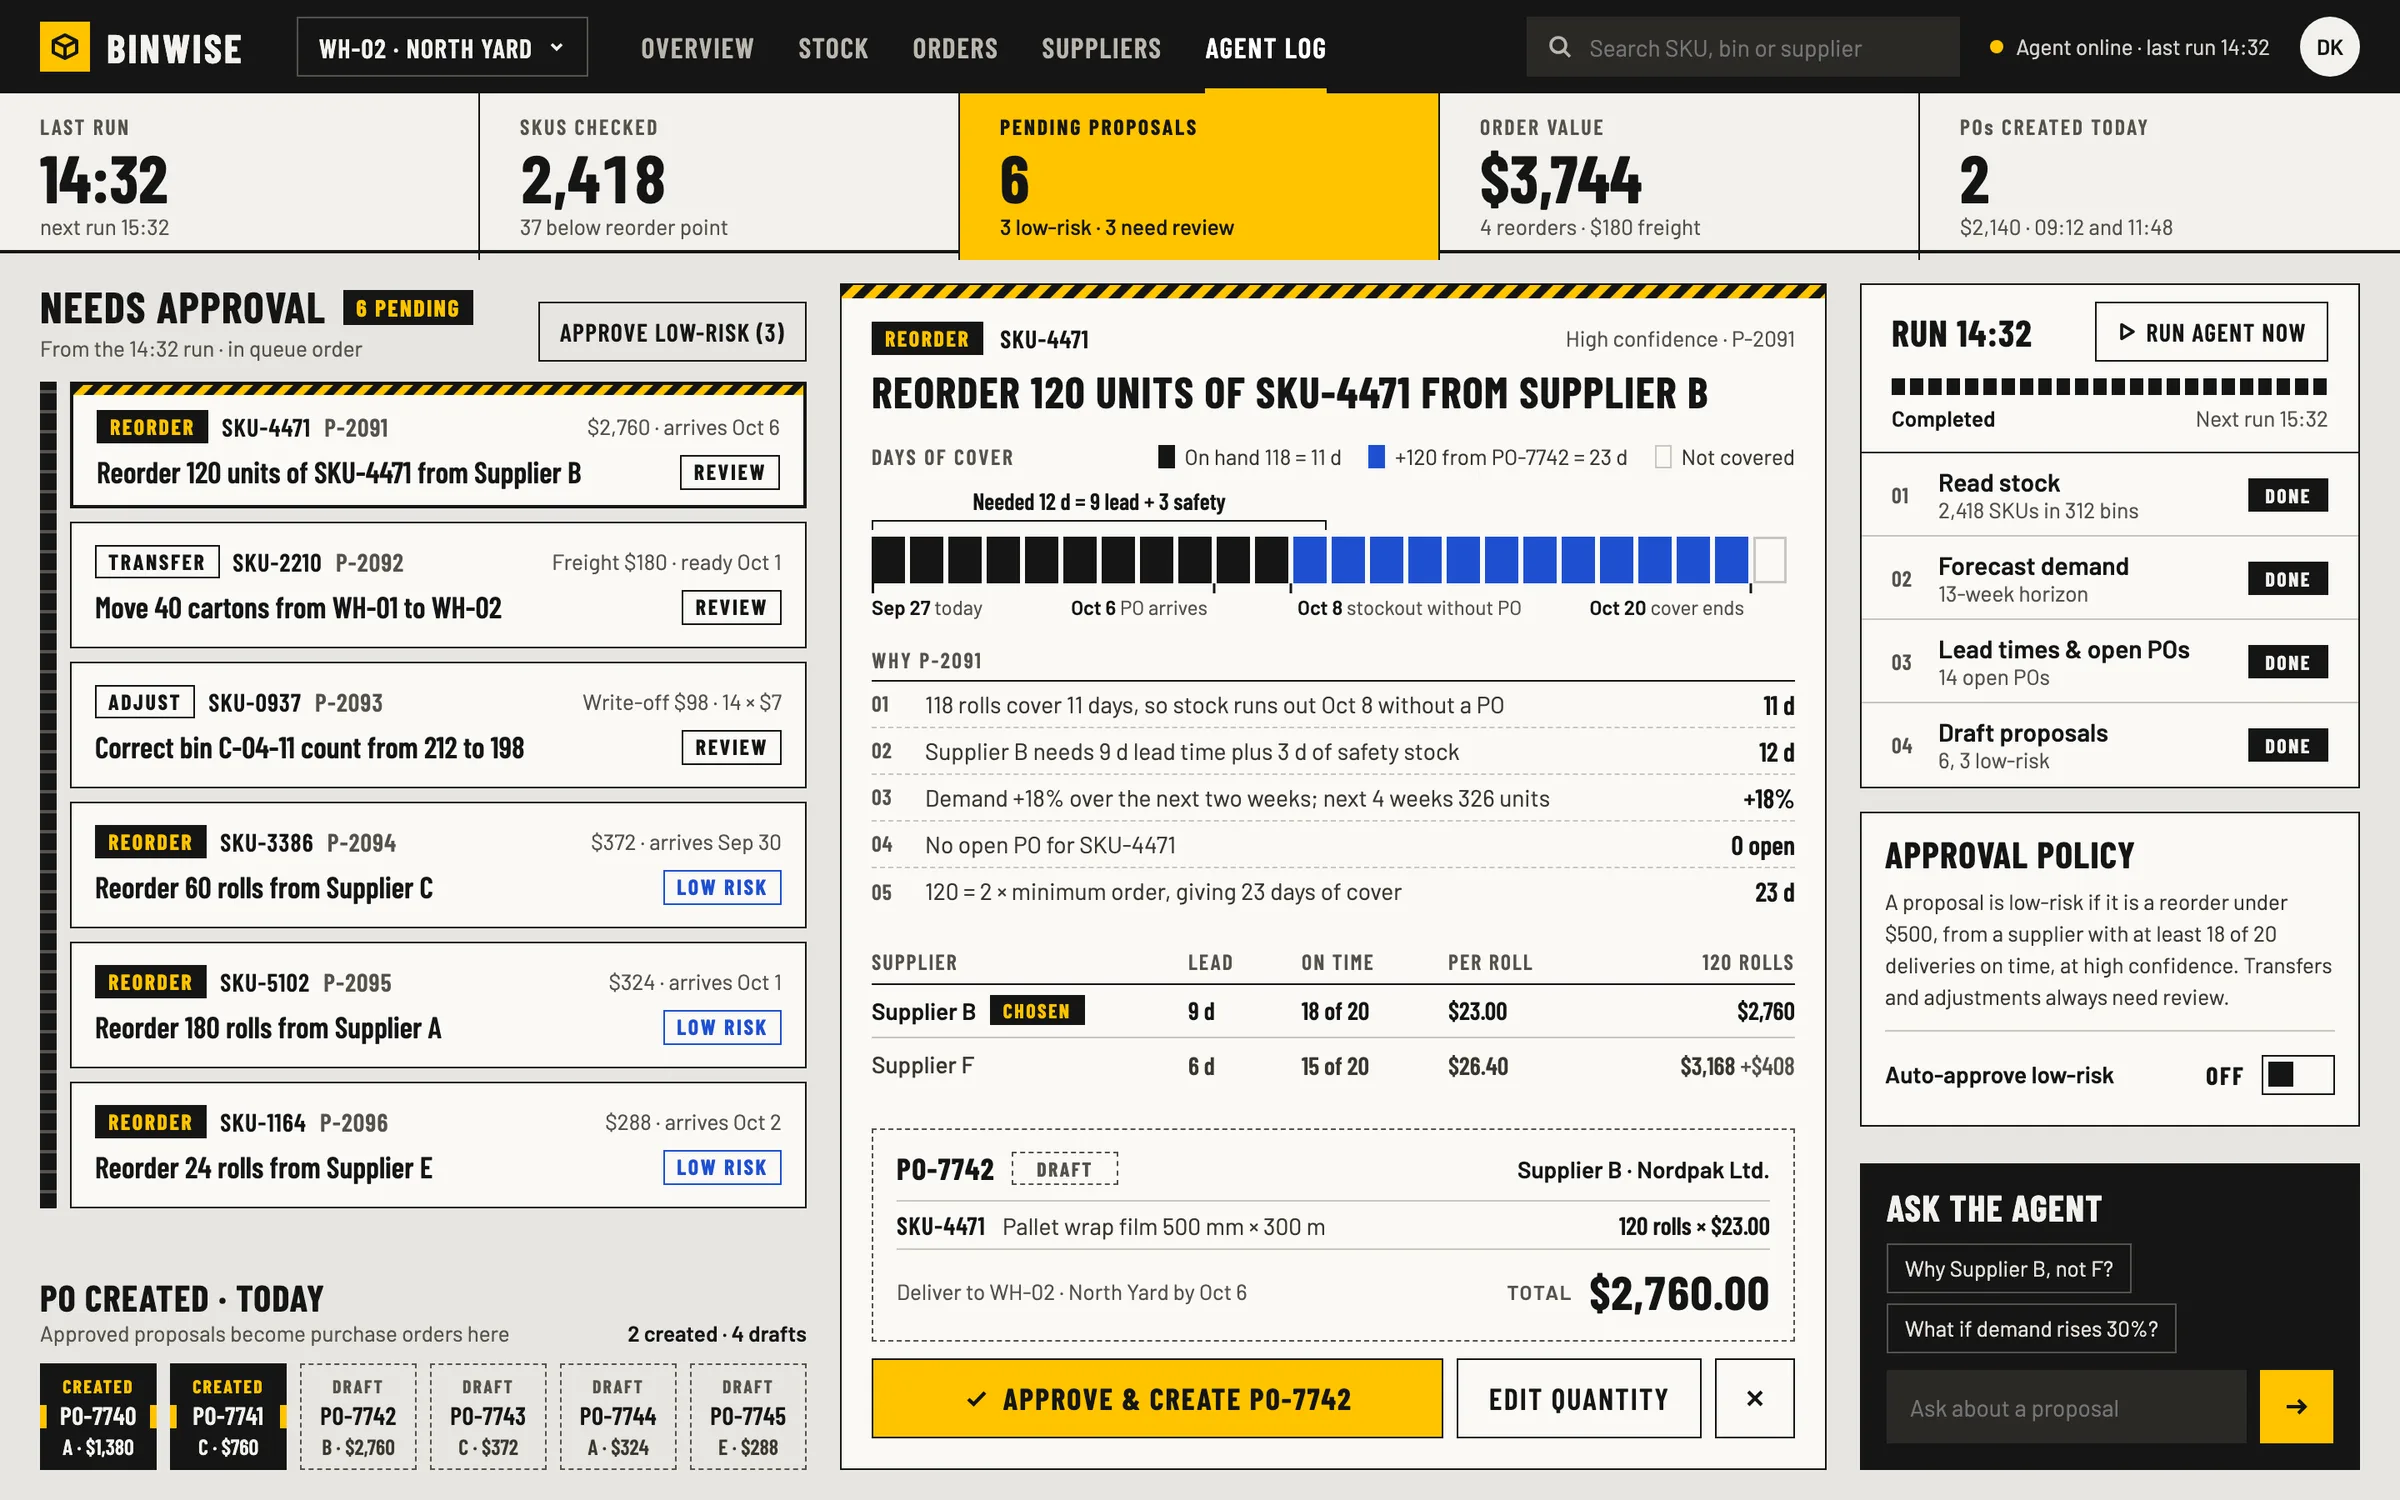Image resolution: width=2400 pixels, height=1500 pixels.
Task: Ask 'Why Supplier B, not F?'
Action: pyautogui.click(x=2008, y=1268)
